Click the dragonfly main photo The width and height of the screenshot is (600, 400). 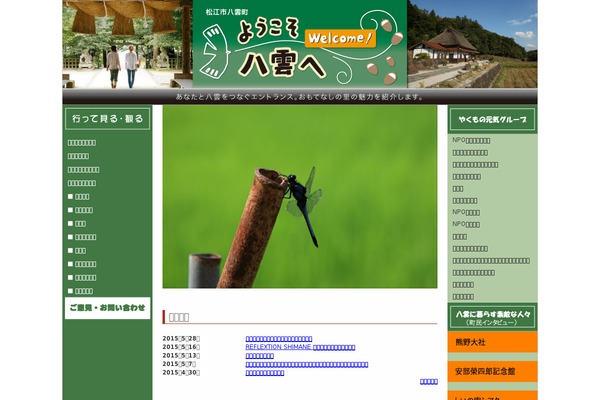pos(300,197)
